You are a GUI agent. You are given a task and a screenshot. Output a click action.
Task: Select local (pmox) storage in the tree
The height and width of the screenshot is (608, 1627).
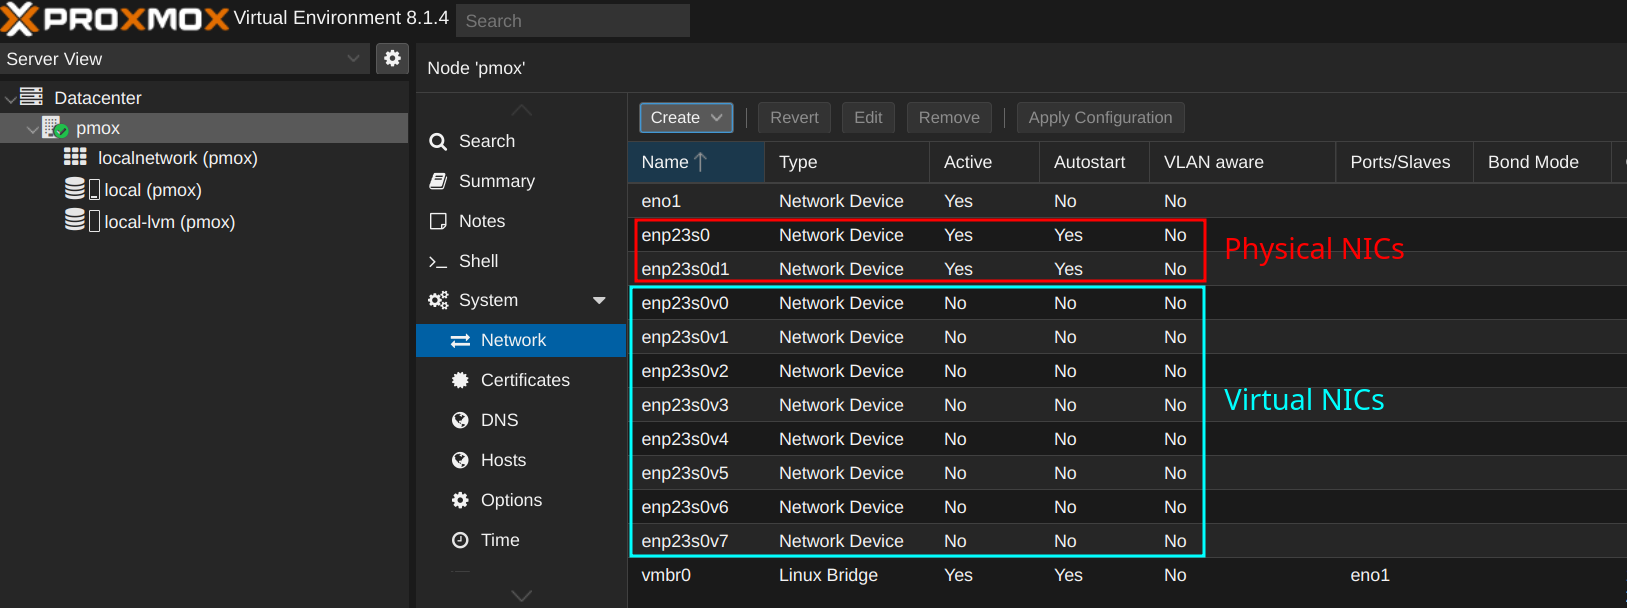tap(204, 190)
